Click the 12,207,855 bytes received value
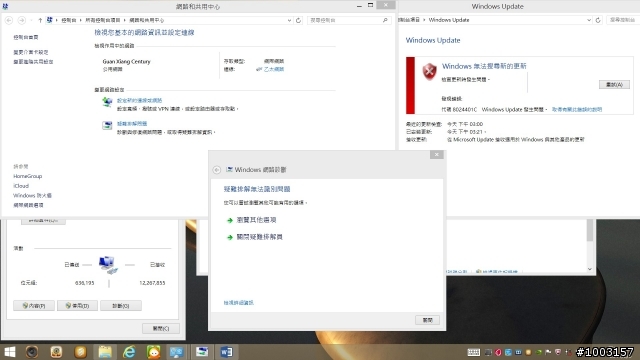The height and width of the screenshot is (360, 640). pyautogui.click(x=152, y=283)
